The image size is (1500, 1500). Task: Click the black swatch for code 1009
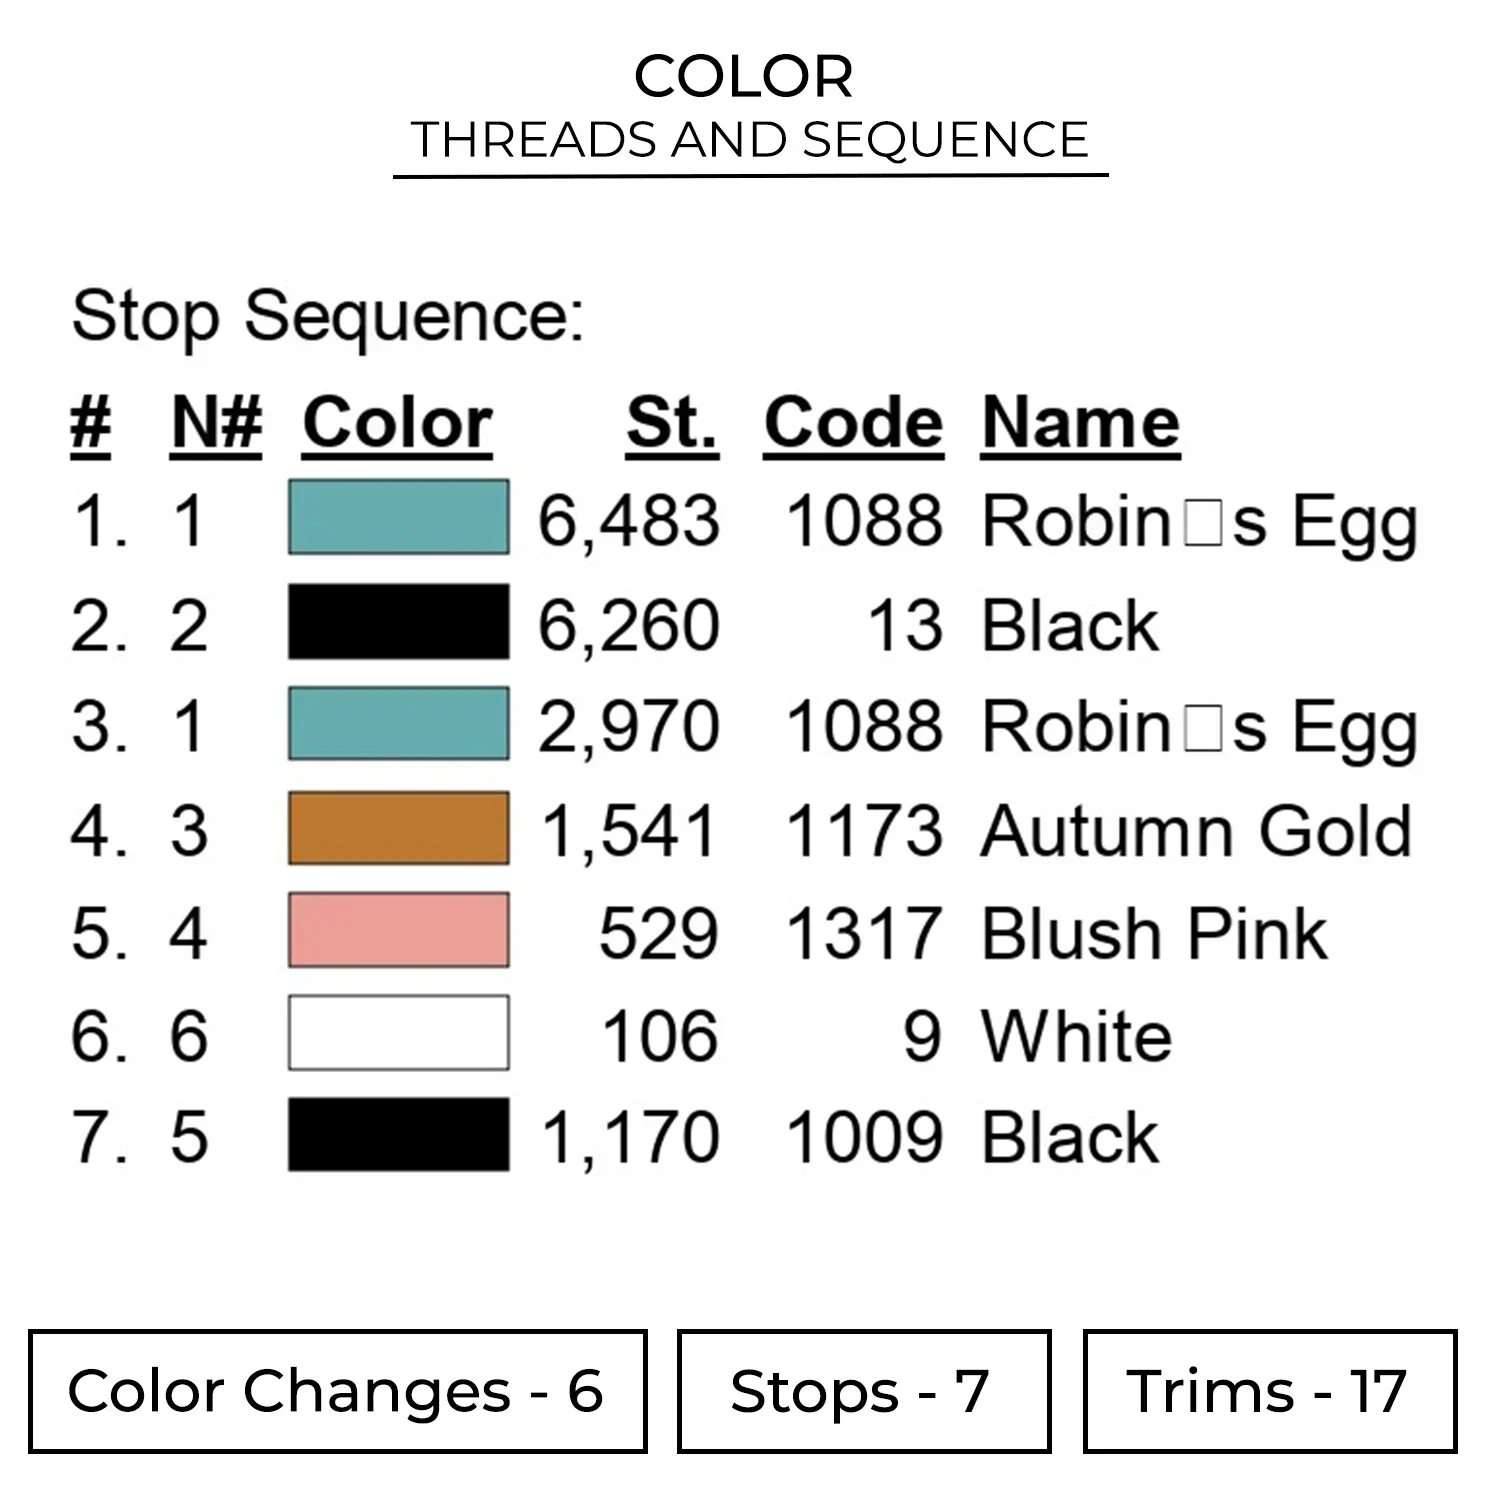tap(398, 1135)
